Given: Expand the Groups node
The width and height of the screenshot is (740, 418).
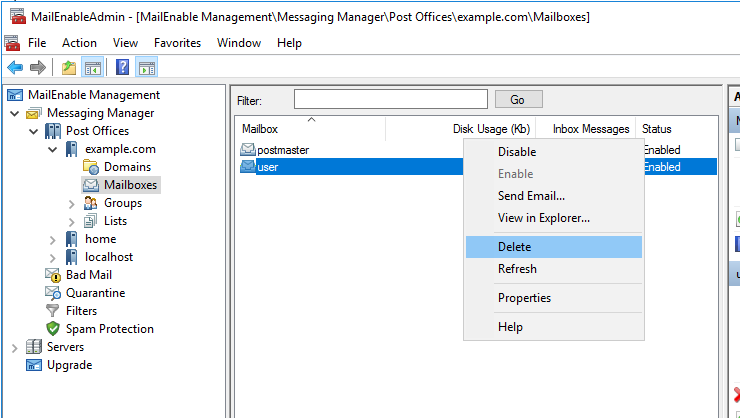Looking at the screenshot, I should 72,204.
